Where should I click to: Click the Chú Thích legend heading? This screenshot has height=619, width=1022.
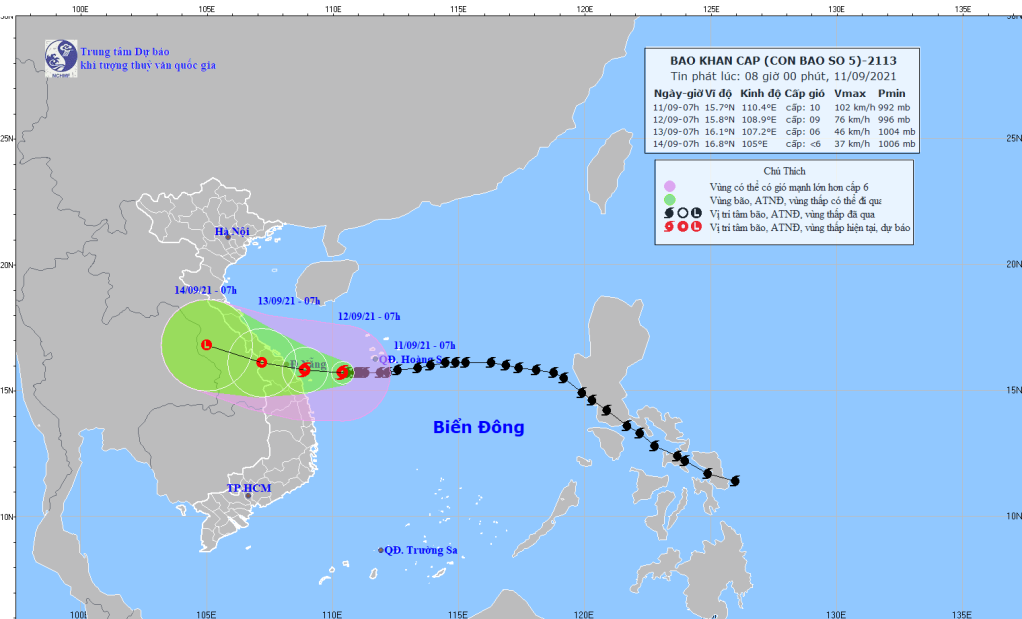click(783, 171)
